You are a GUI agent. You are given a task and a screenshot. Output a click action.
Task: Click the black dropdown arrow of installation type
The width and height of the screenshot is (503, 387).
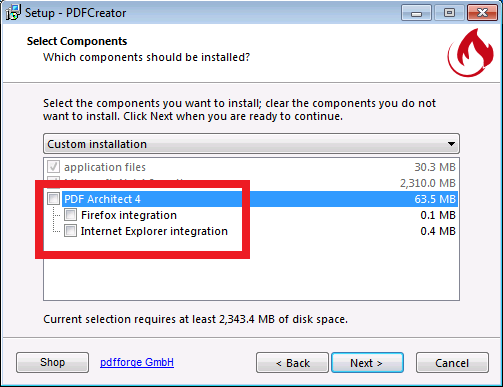451,144
